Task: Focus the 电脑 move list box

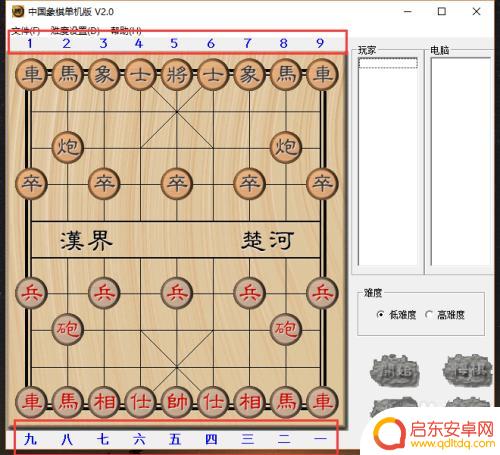Action: point(461,161)
